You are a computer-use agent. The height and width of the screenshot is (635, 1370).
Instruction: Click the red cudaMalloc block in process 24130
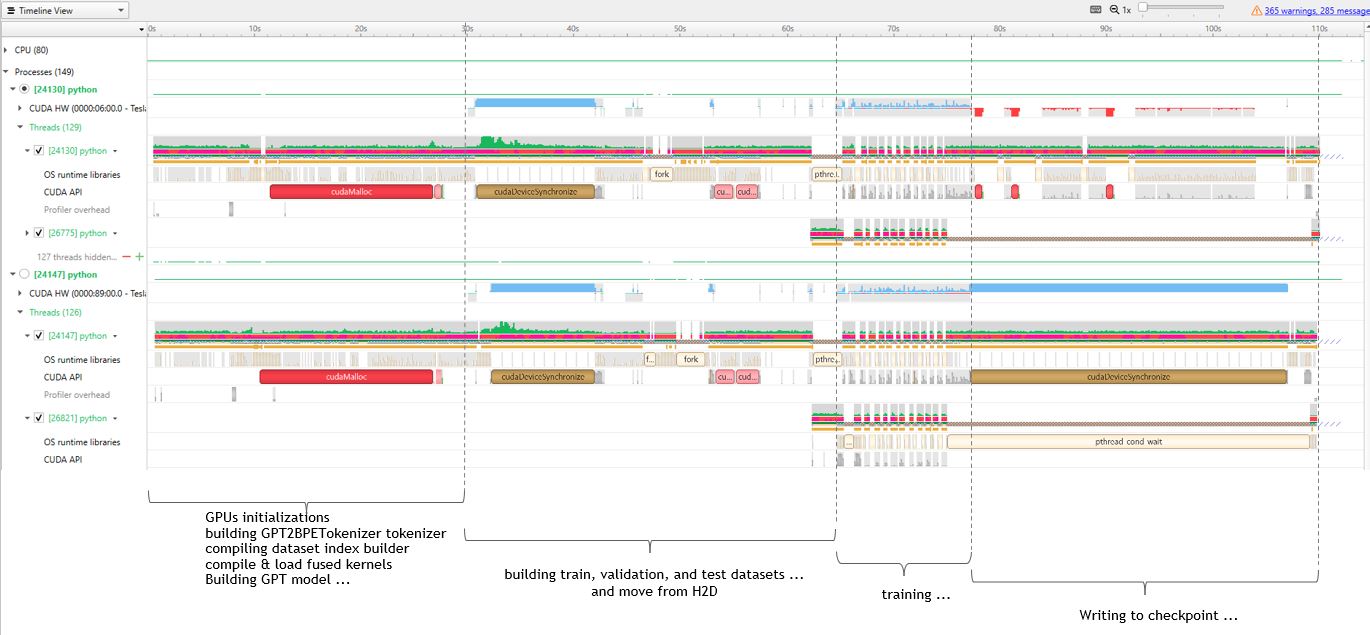tap(350, 191)
